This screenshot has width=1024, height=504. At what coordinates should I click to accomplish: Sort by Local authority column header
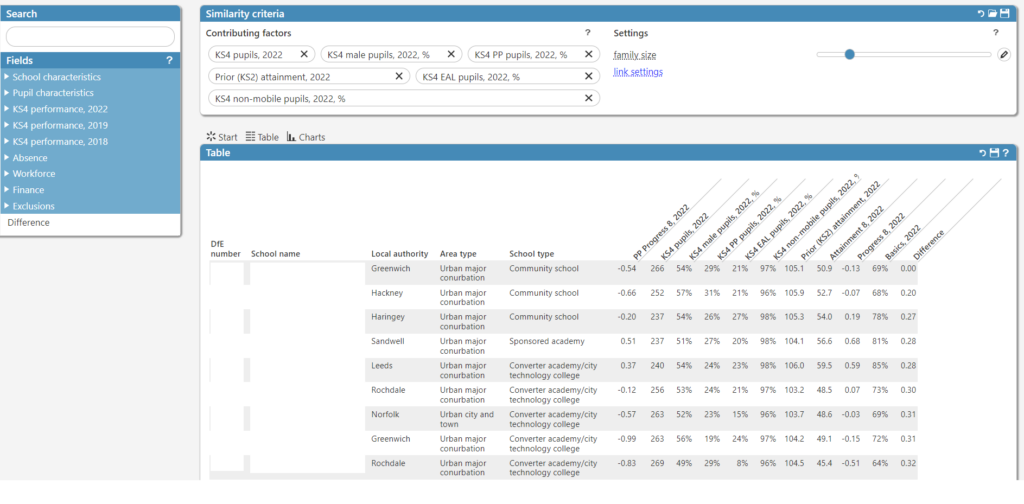coord(400,254)
